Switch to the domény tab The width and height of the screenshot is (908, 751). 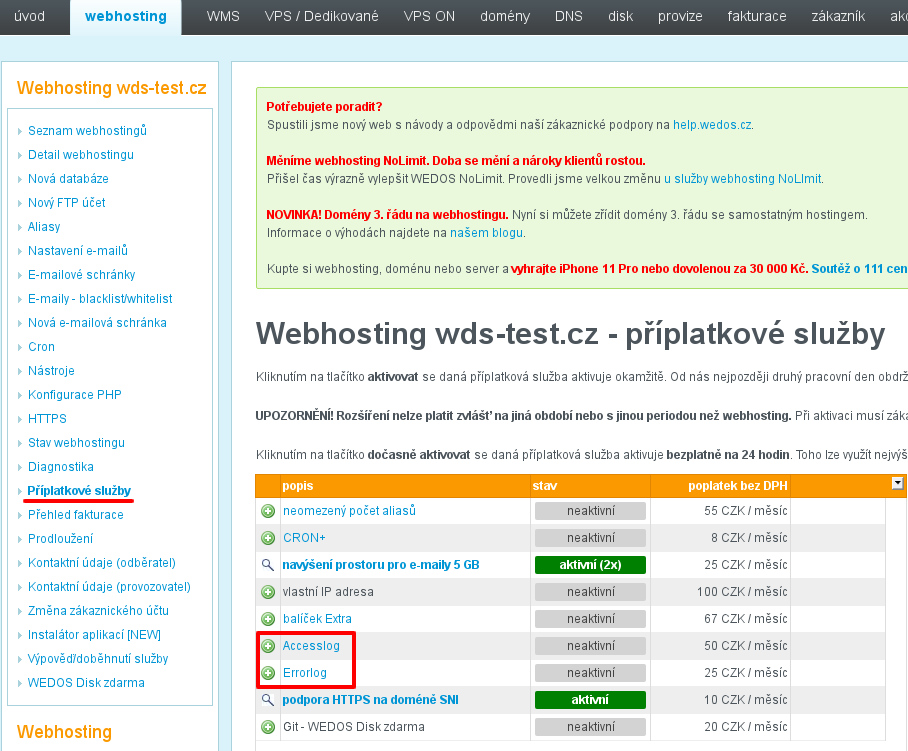pos(505,17)
